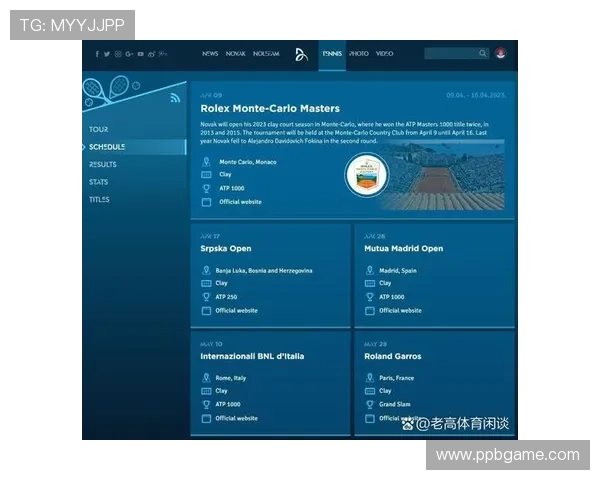Select STATS in the sidebar
The height and width of the screenshot is (480, 600).
pyautogui.click(x=98, y=182)
